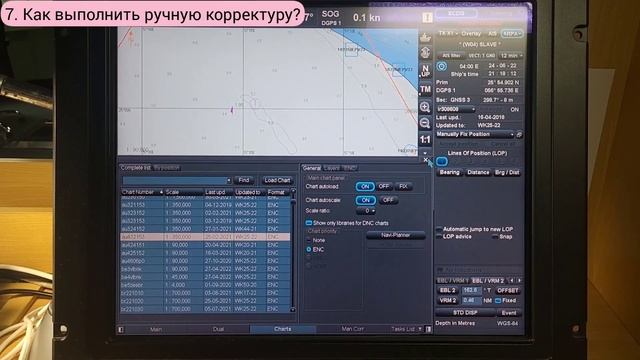Image resolution: width=640 pixels, height=360 pixels.
Task: Close the bottom panel with X icon
Action: [x=425, y=160]
